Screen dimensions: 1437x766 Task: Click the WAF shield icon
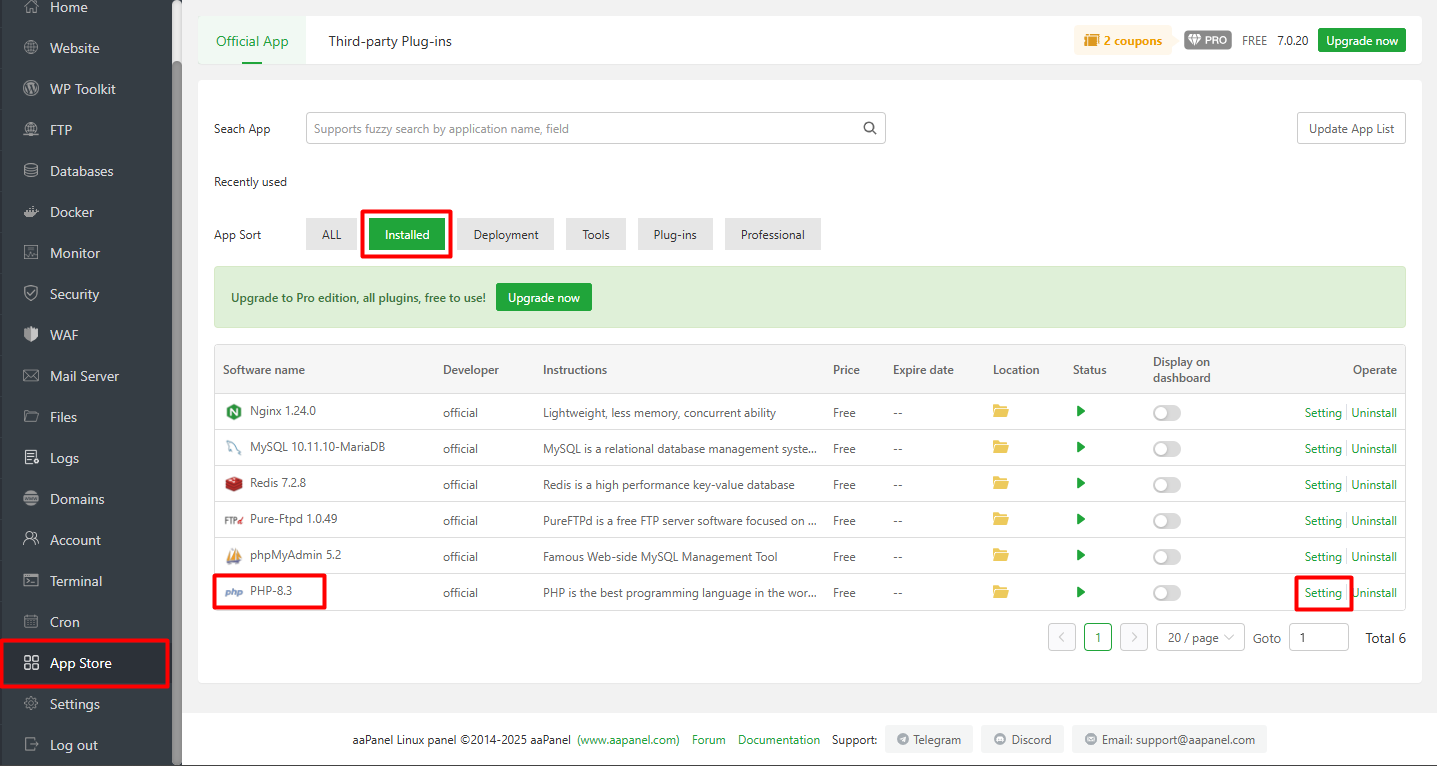pos(31,335)
